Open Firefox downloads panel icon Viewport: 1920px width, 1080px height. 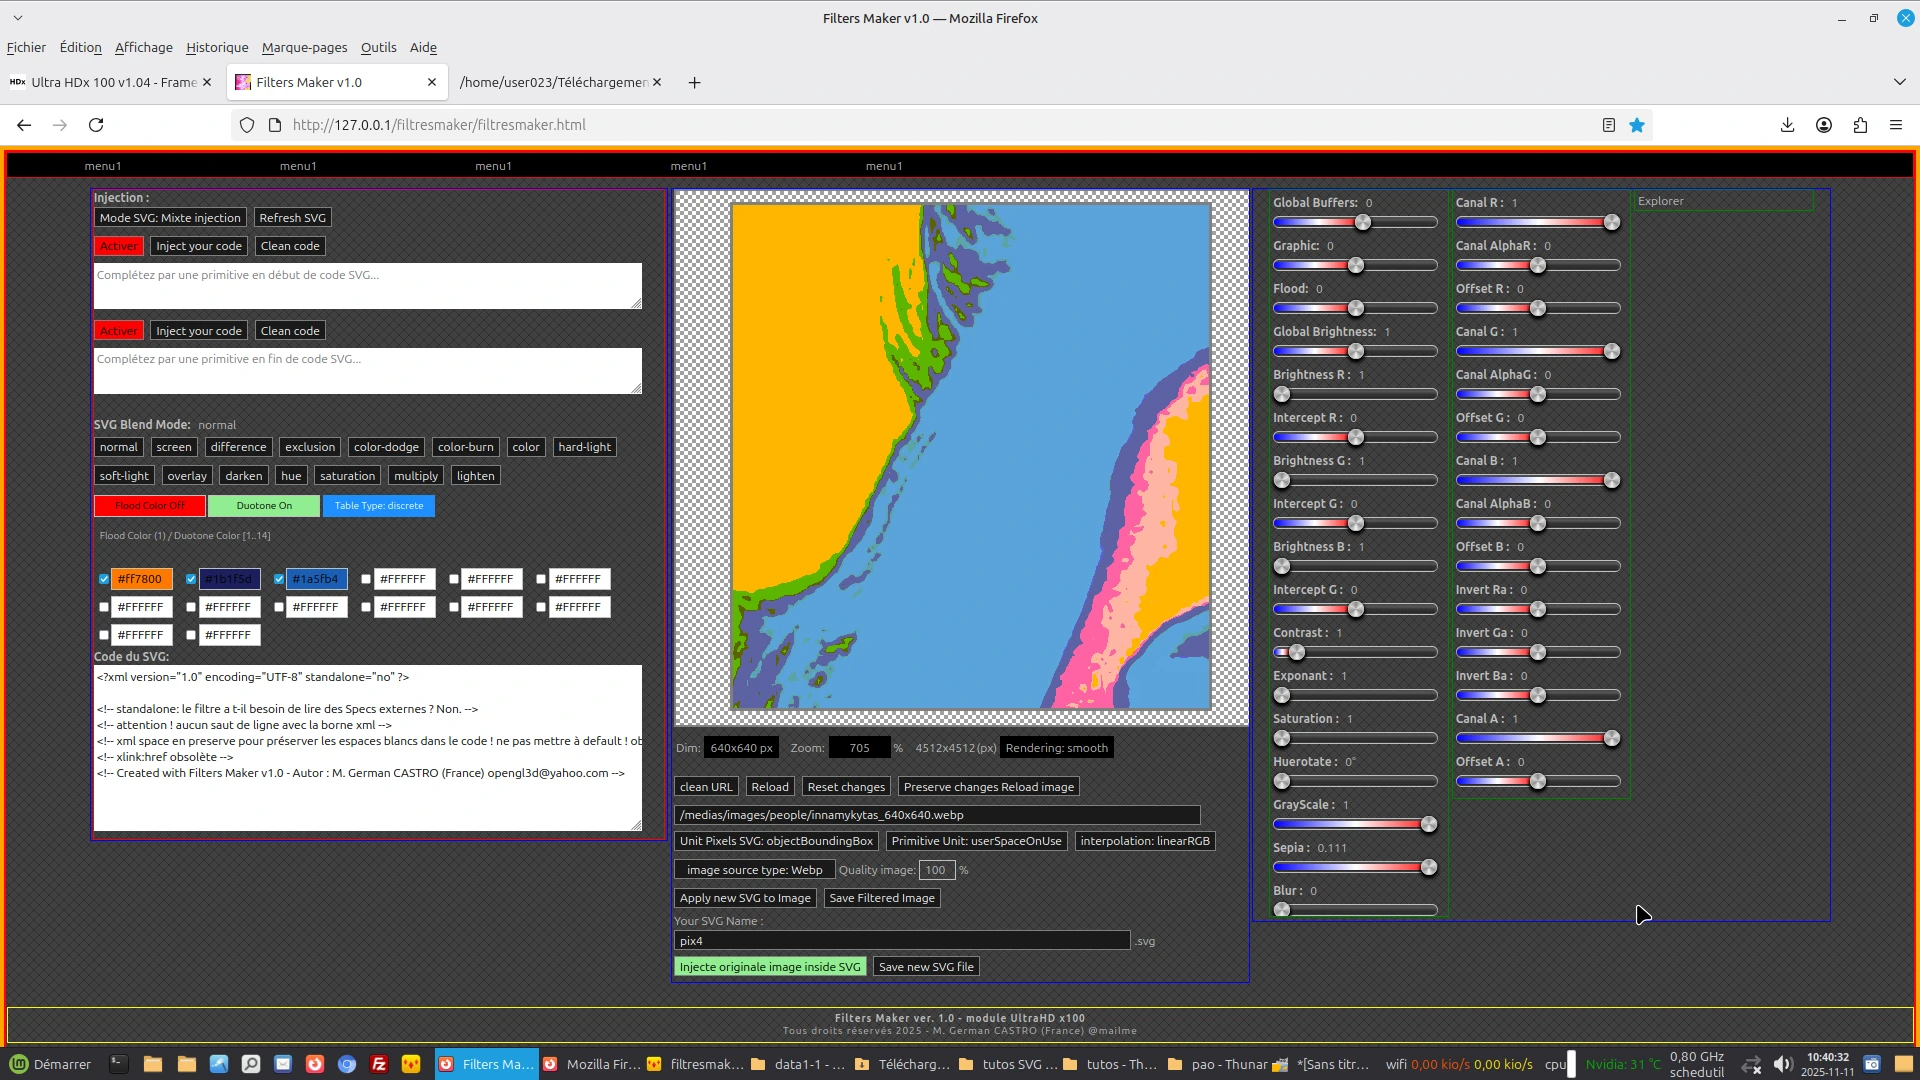1787,125
